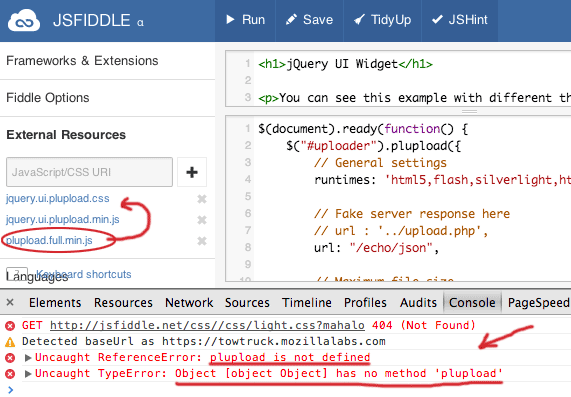Click the plus add-resource button
Image resolution: width=571 pixels, height=397 pixels.
point(192,172)
